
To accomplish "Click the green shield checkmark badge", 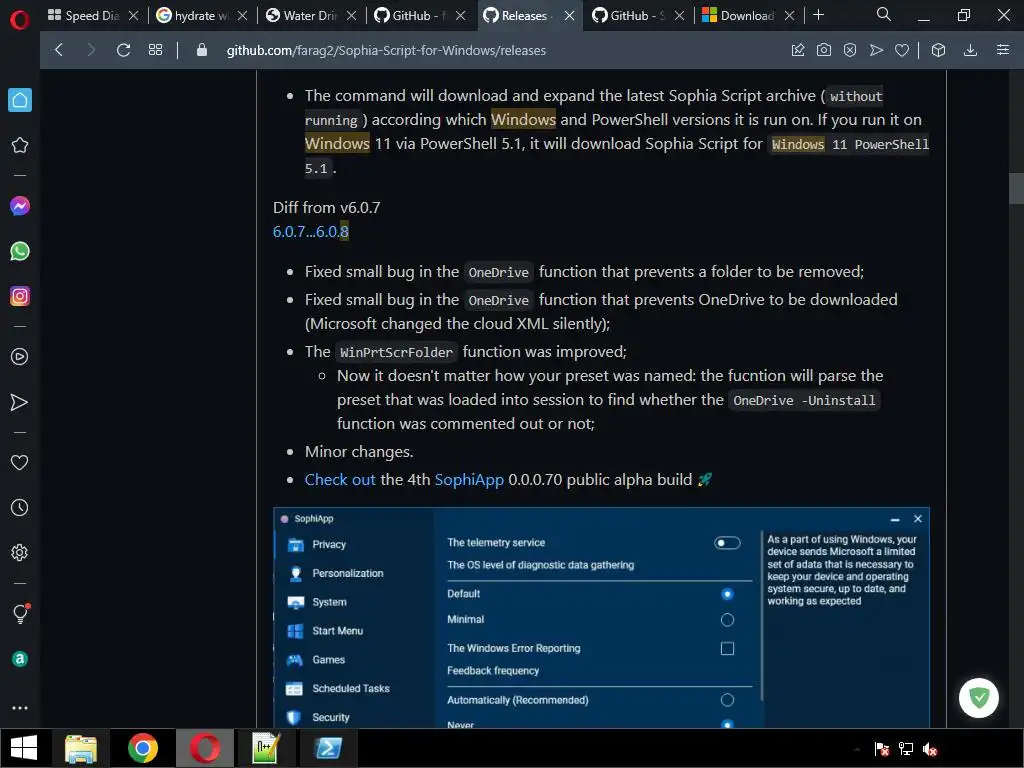I will (x=978, y=698).
